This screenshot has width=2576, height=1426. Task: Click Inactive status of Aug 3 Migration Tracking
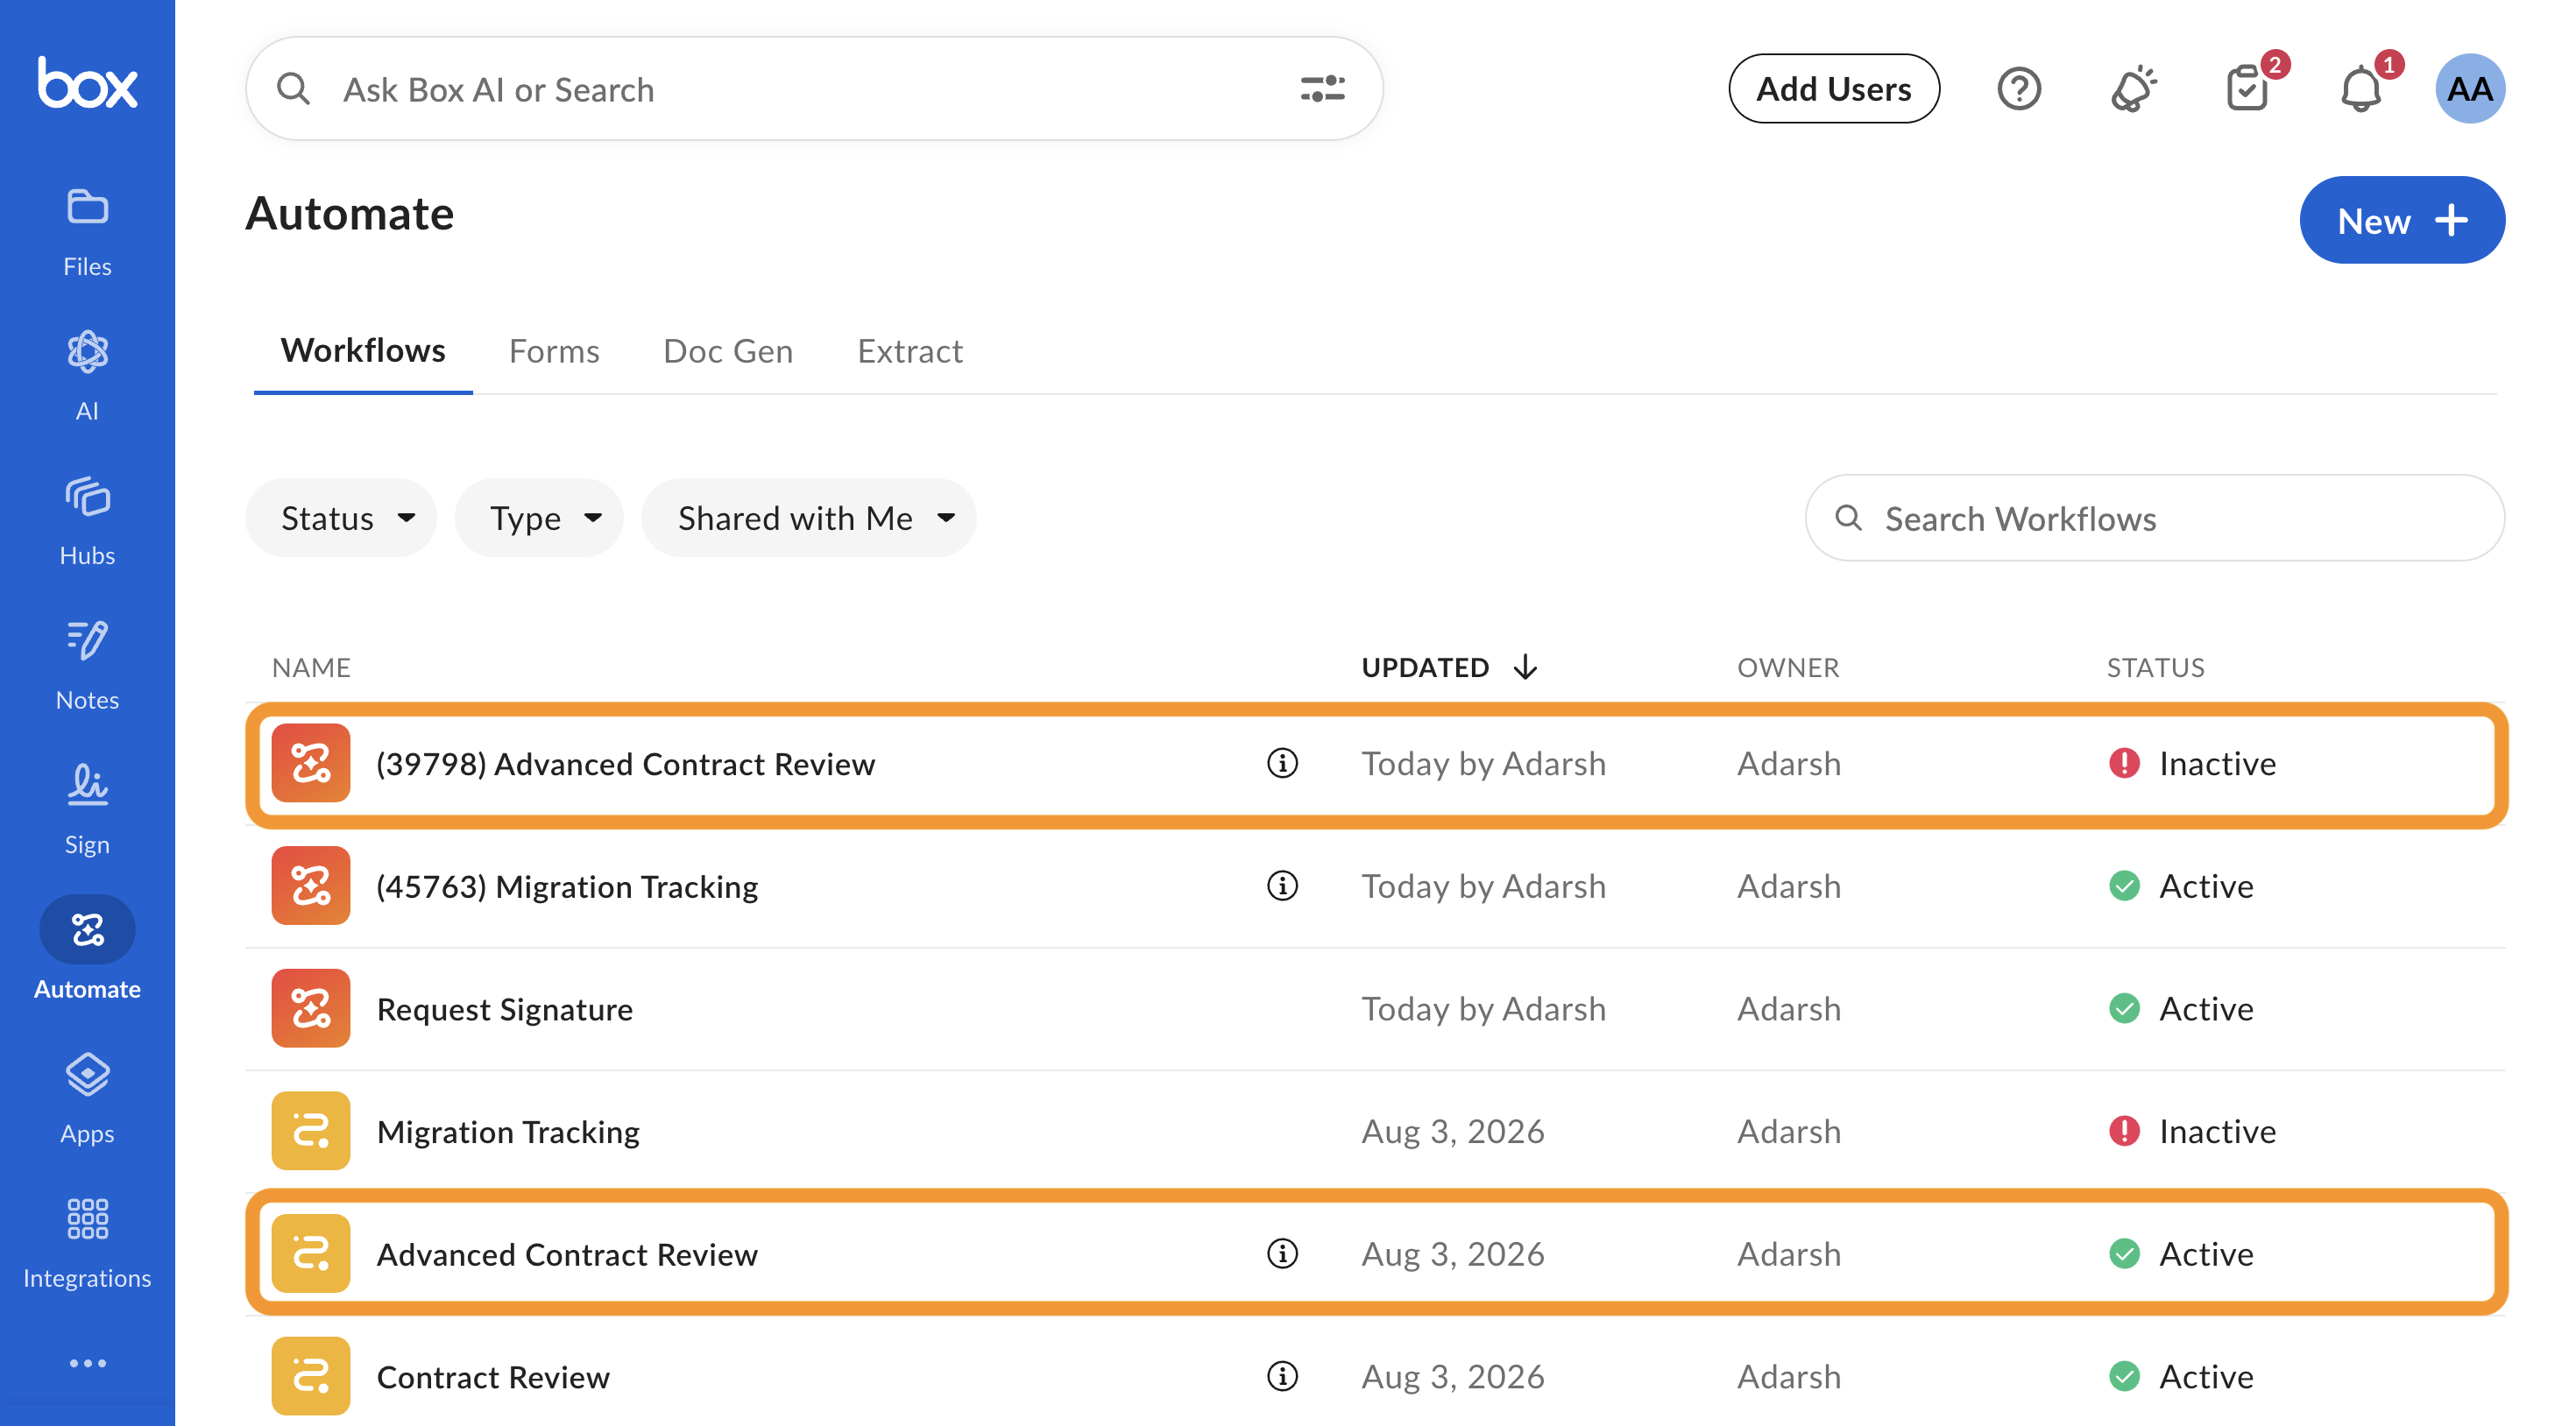(x=2192, y=1131)
